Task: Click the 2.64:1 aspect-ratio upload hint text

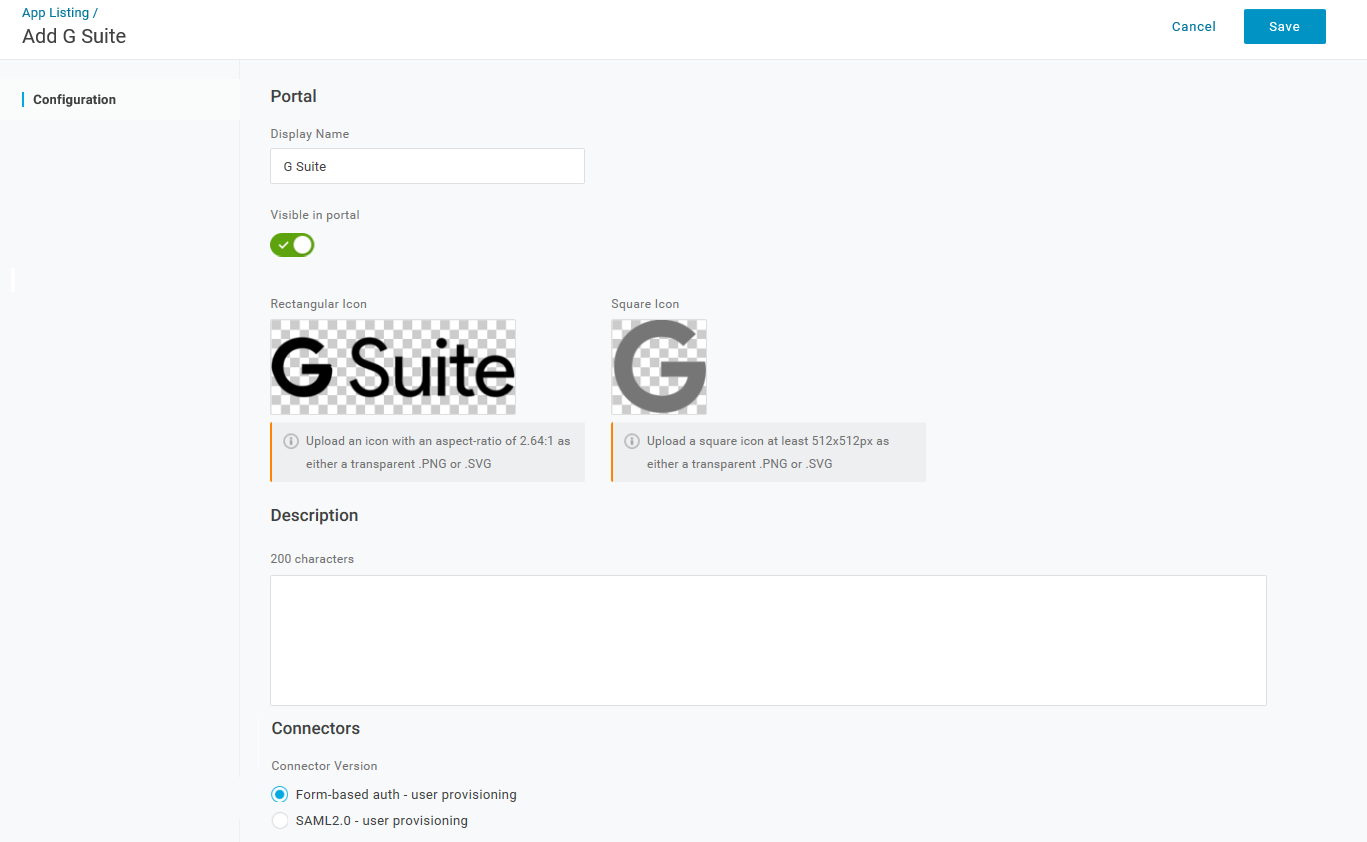Action: [438, 452]
